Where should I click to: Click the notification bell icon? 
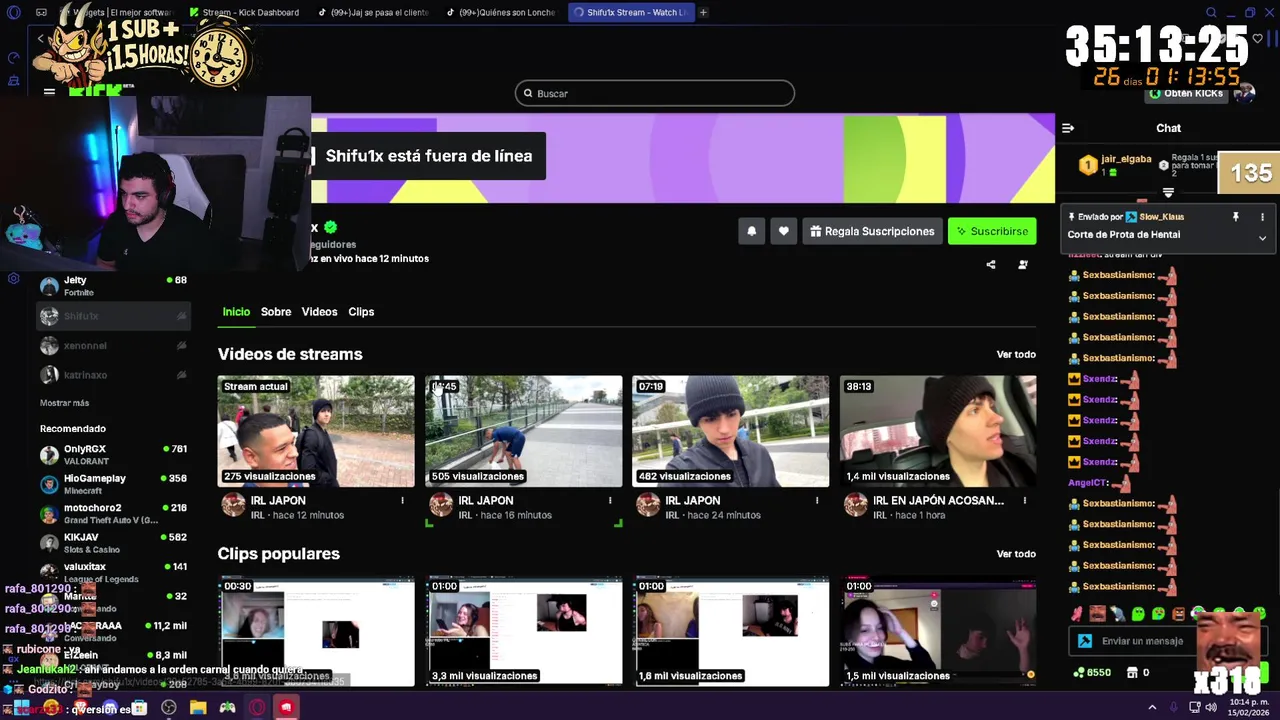point(752,231)
